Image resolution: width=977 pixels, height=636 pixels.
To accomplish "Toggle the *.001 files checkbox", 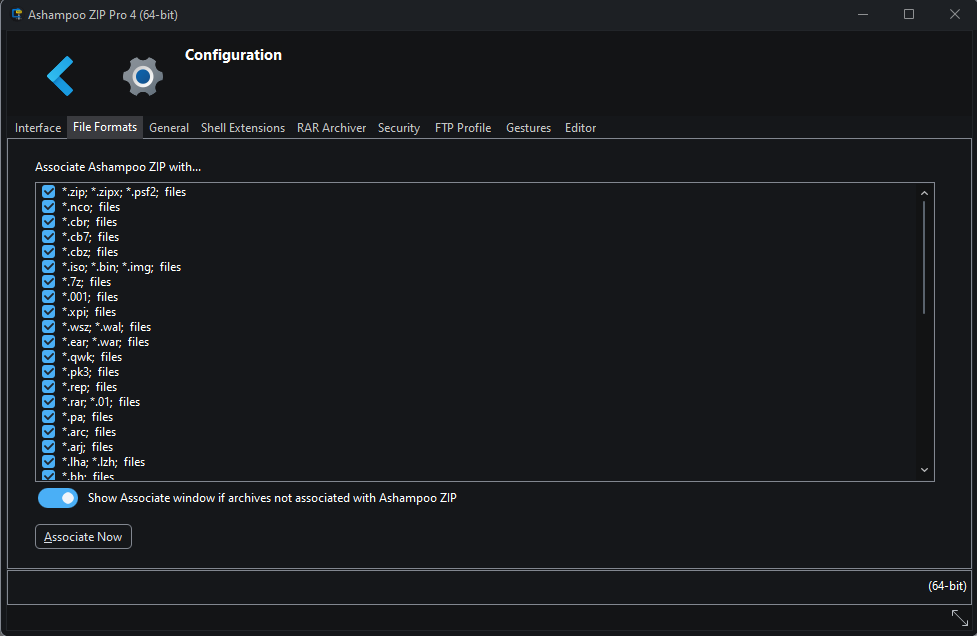I will click(x=49, y=297).
